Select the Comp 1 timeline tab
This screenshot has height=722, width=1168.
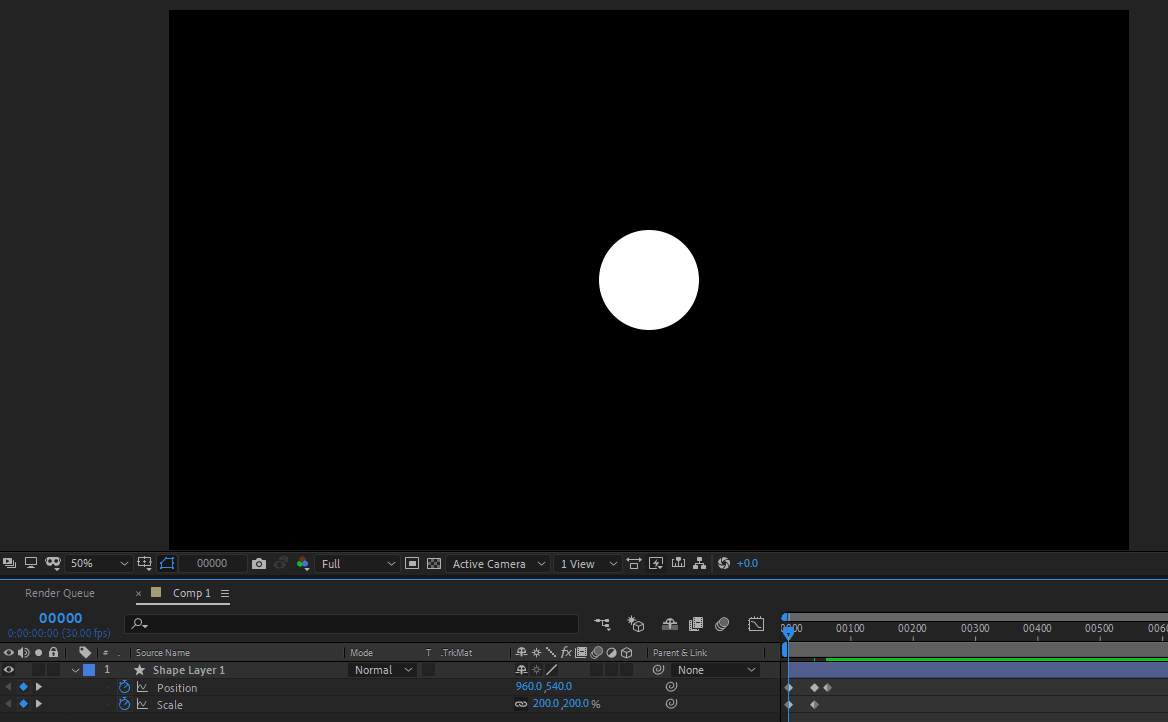[191, 593]
